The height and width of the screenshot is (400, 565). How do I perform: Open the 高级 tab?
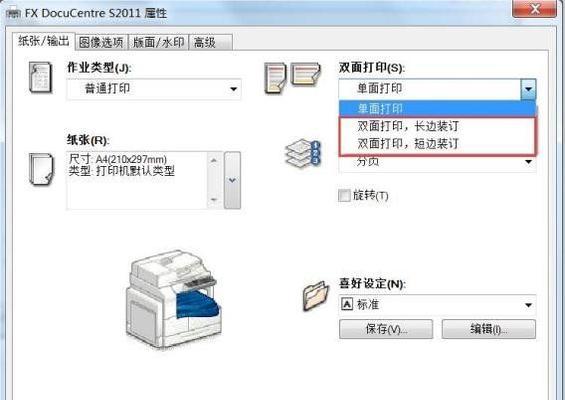tap(210, 43)
